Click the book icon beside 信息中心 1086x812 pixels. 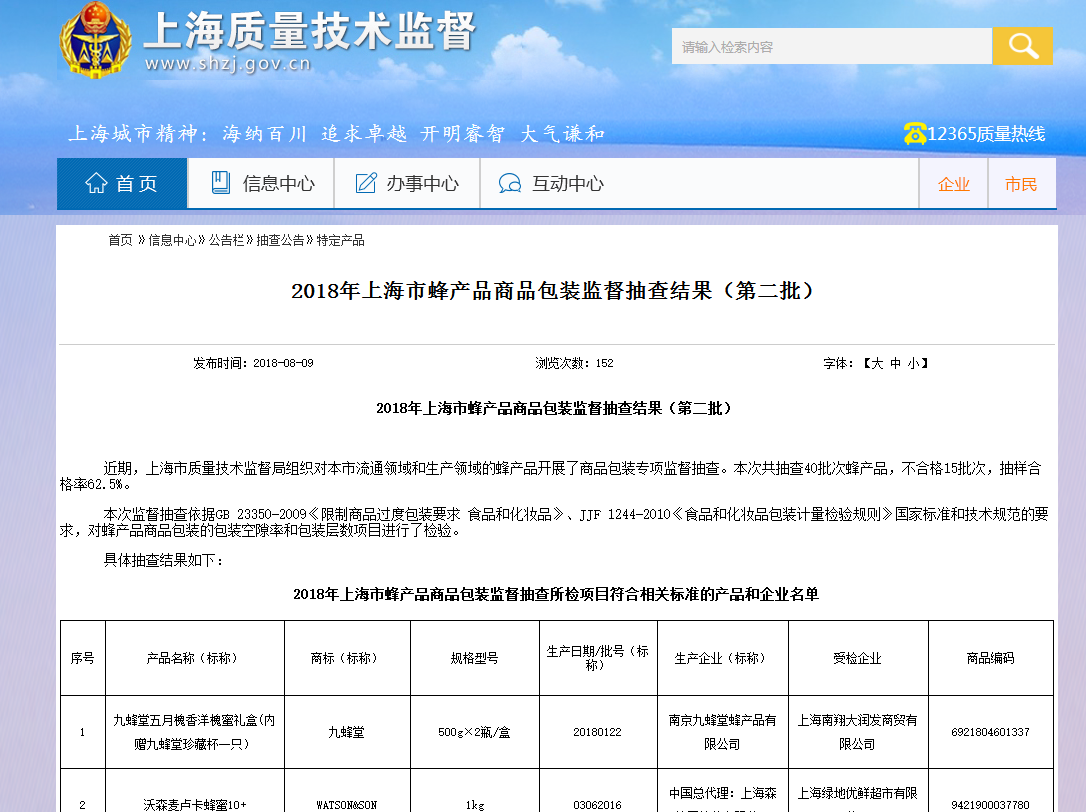(220, 183)
